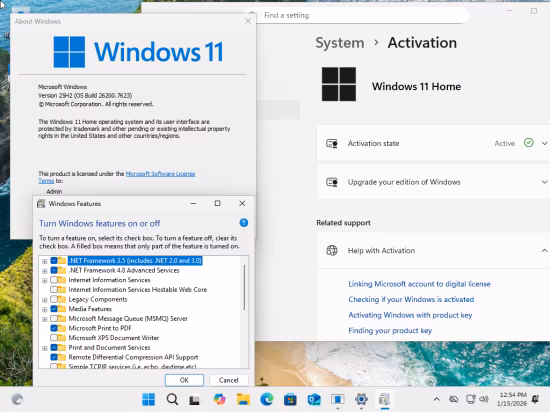Enable Legacy Components checkbox
Screen dimensions: 550x412
tap(54, 299)
